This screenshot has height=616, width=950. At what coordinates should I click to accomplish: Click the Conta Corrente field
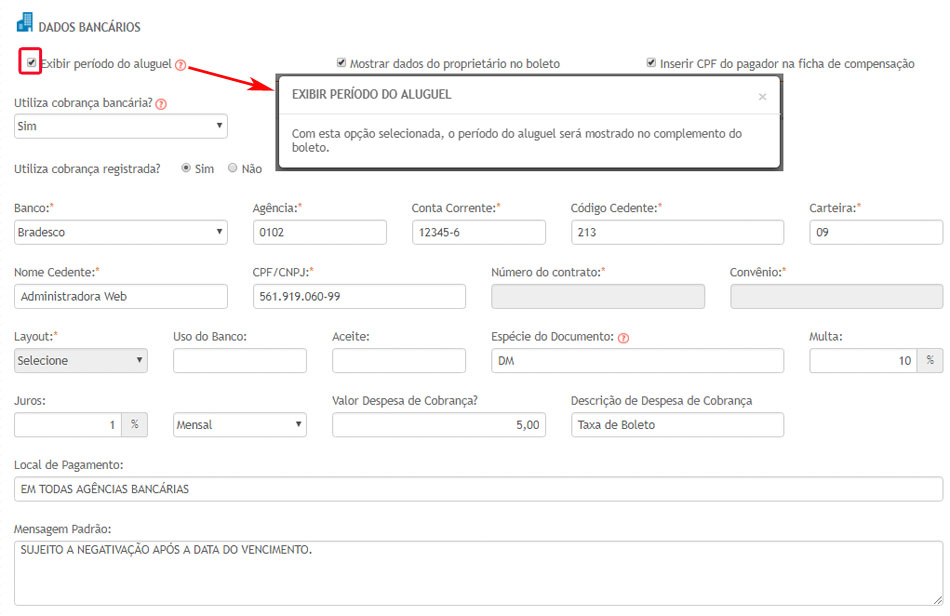(478, 232)
